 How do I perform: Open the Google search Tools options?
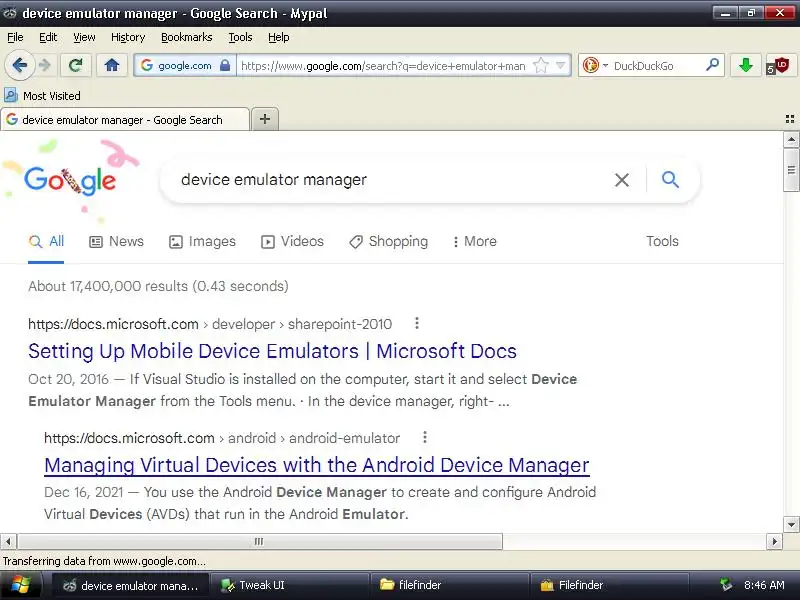pos(662,241)
